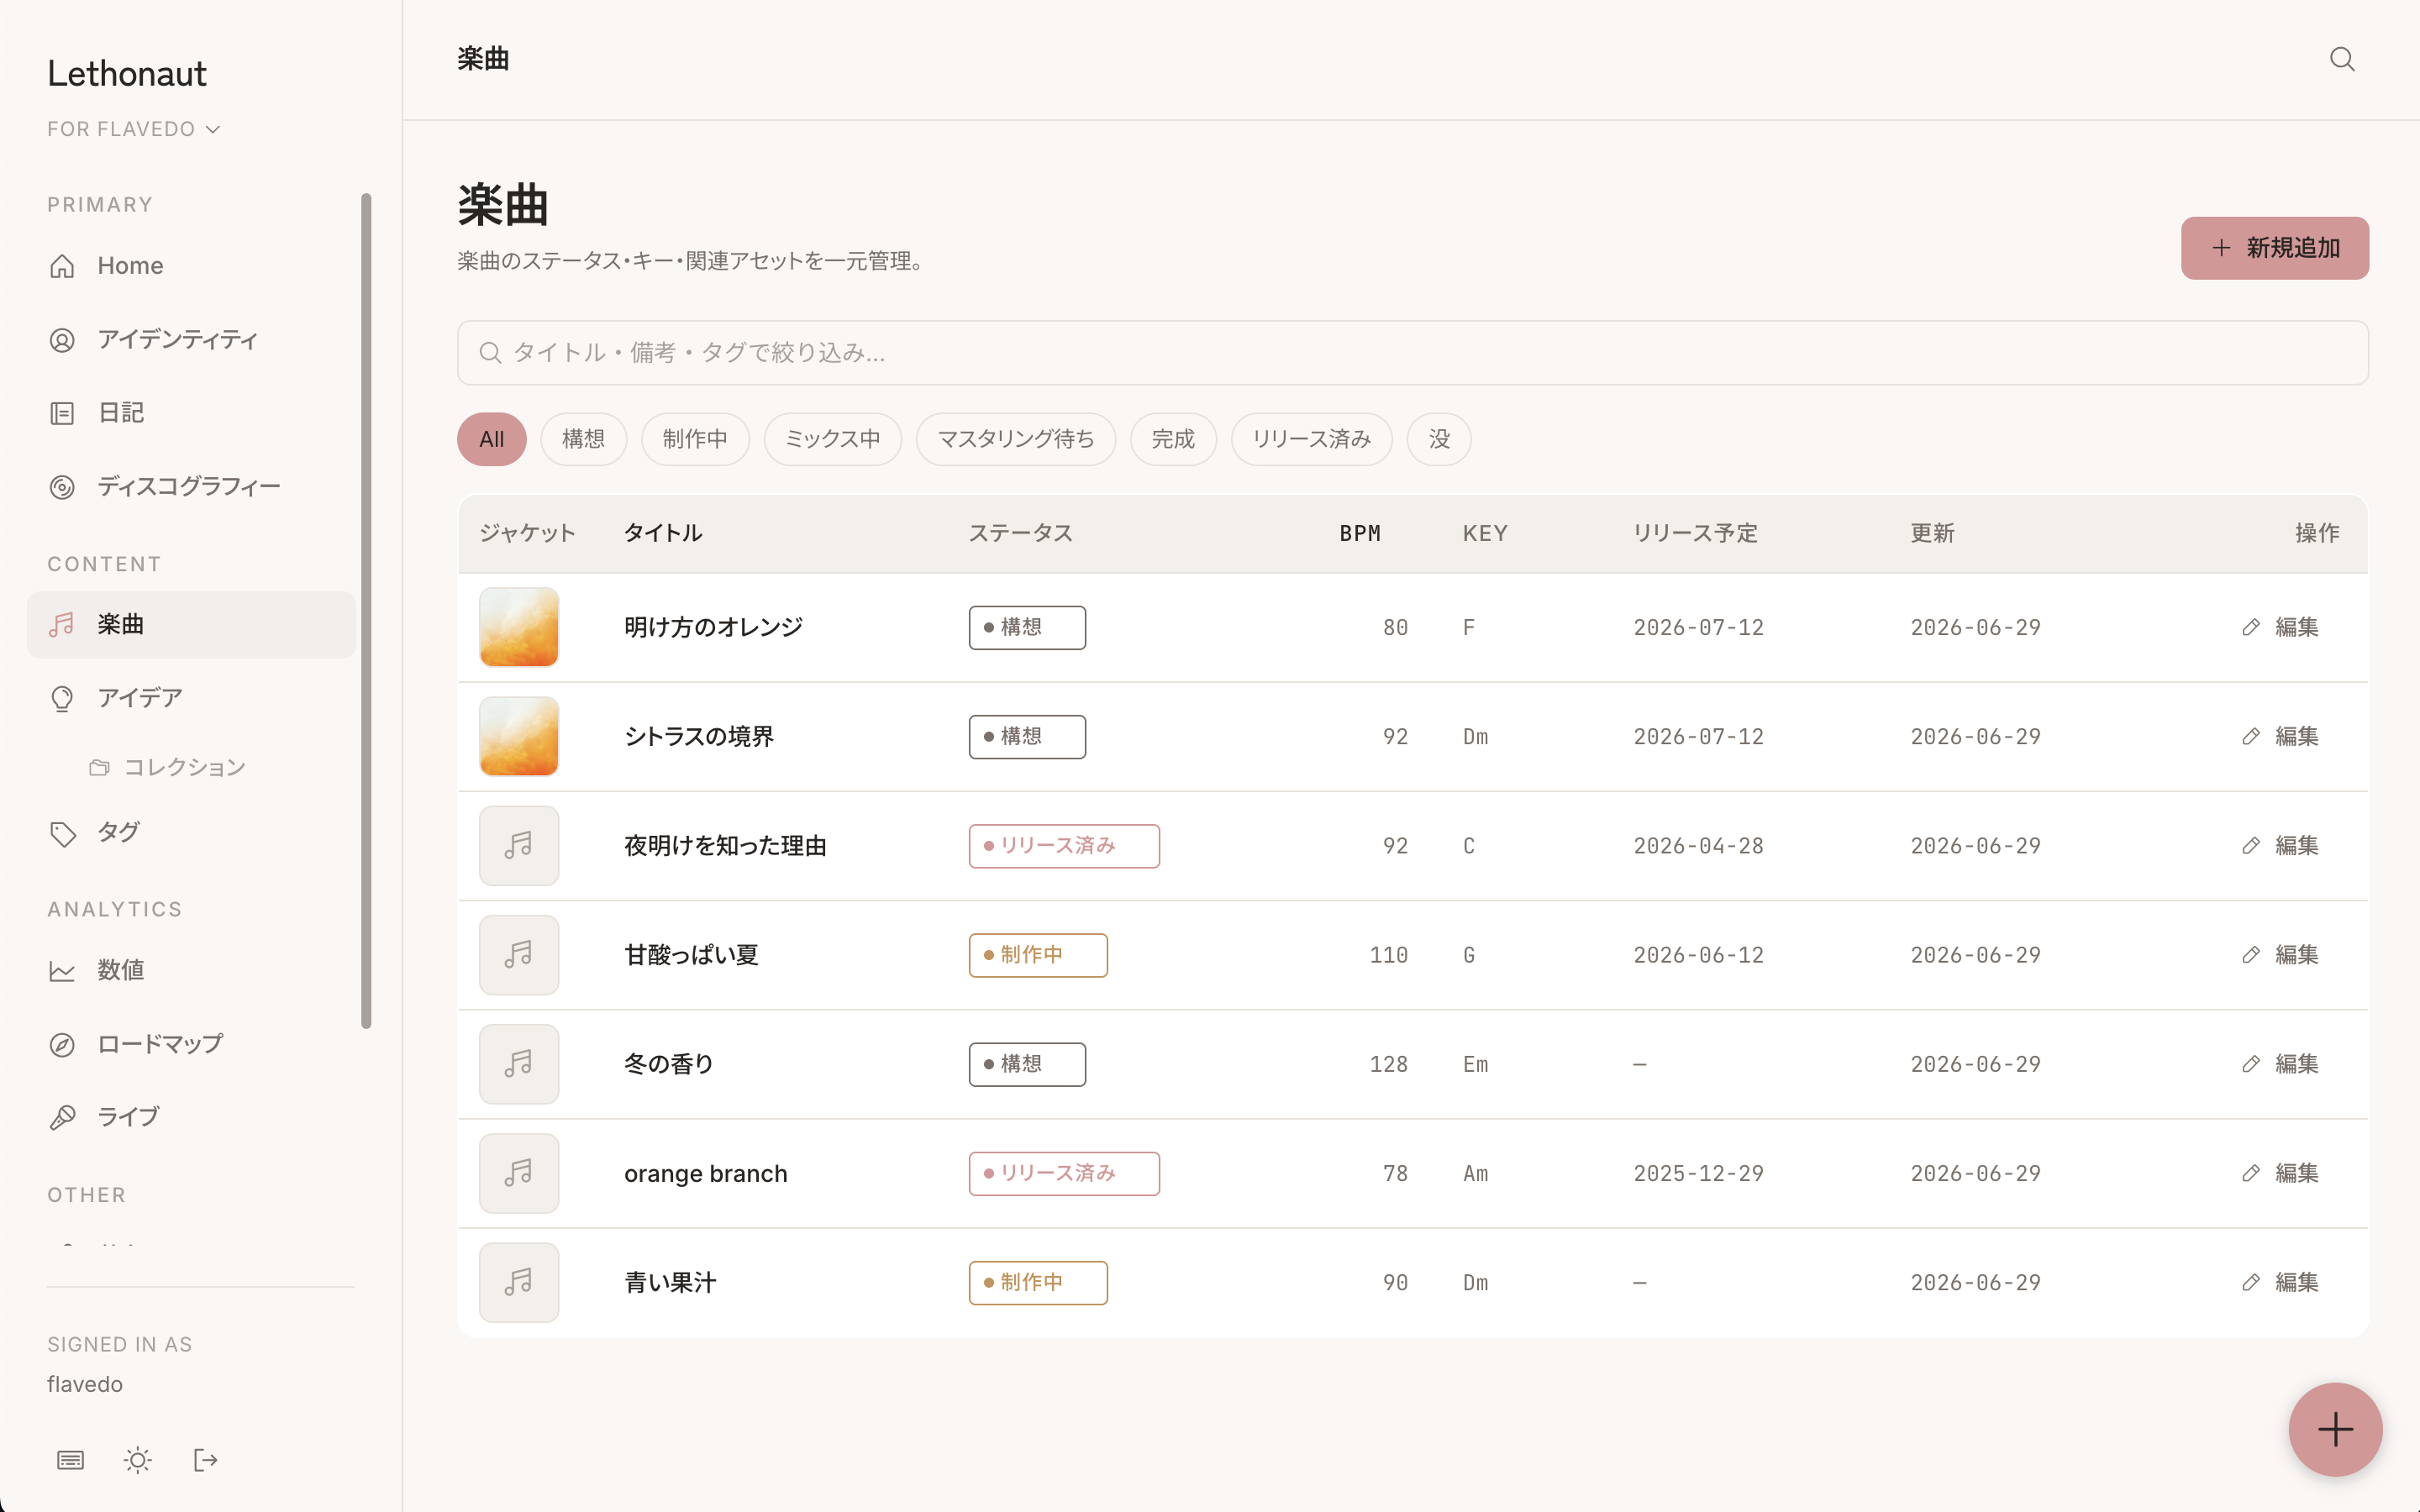
Task: Click orange jacket thumbnail for シトラスの境界
Action: pyautogui.click(x=519, y=737)
